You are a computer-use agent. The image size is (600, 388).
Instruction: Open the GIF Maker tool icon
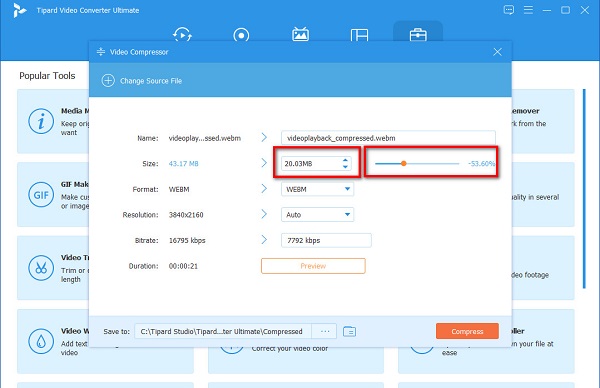pyautogui.click(x=41, y=195)
